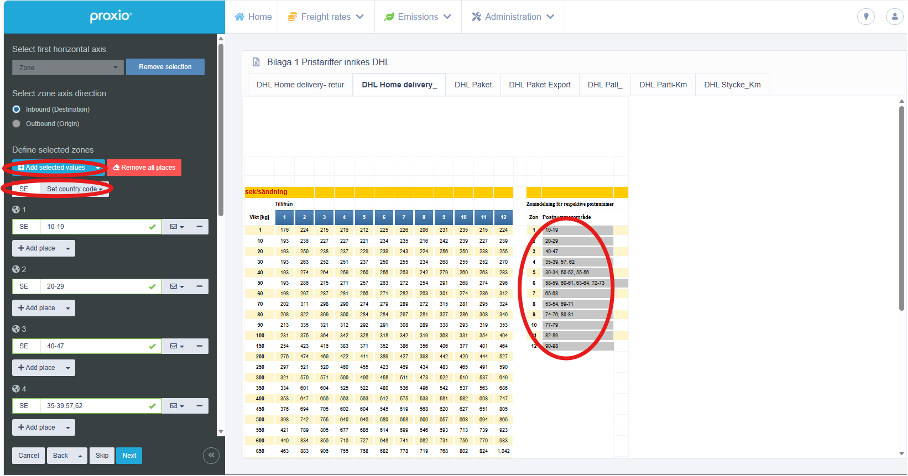Click the globe icon for zone 4
The image size is (908, 476).
tap(16, 389)
